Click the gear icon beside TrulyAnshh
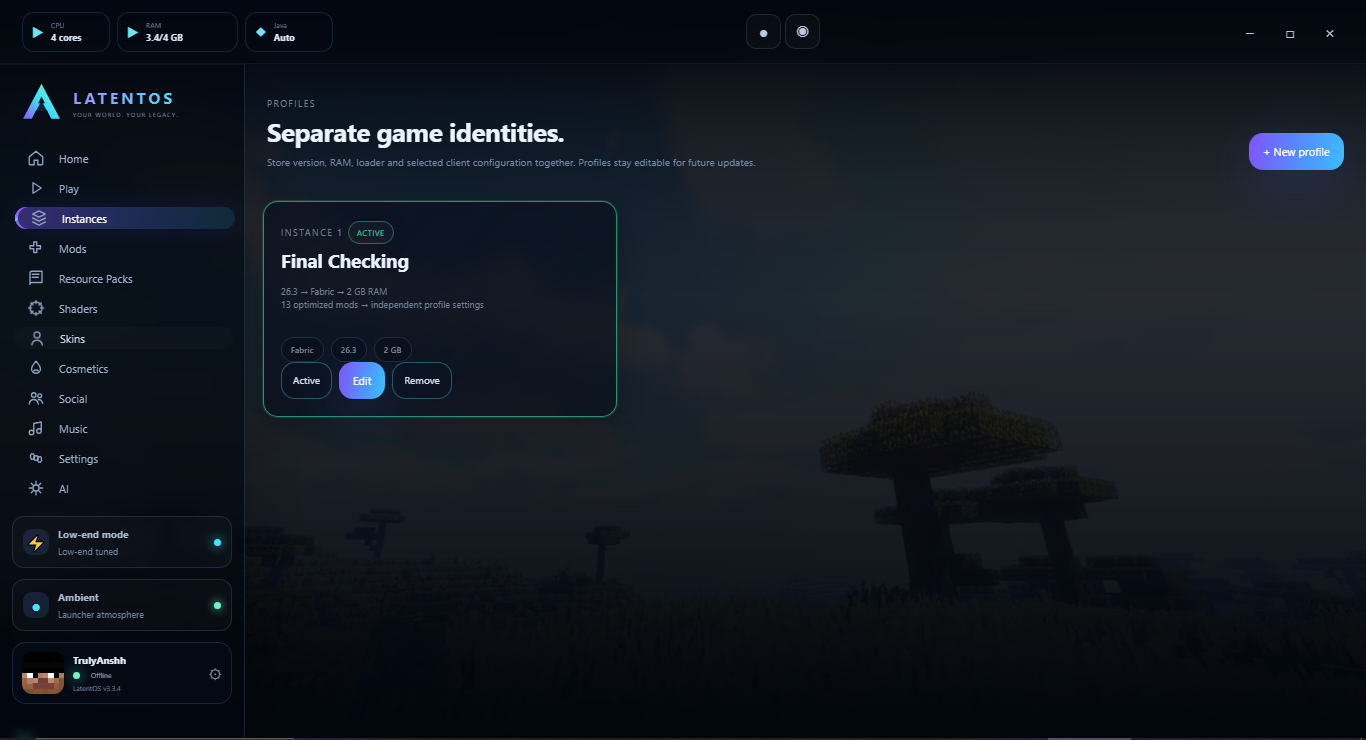 215,674
